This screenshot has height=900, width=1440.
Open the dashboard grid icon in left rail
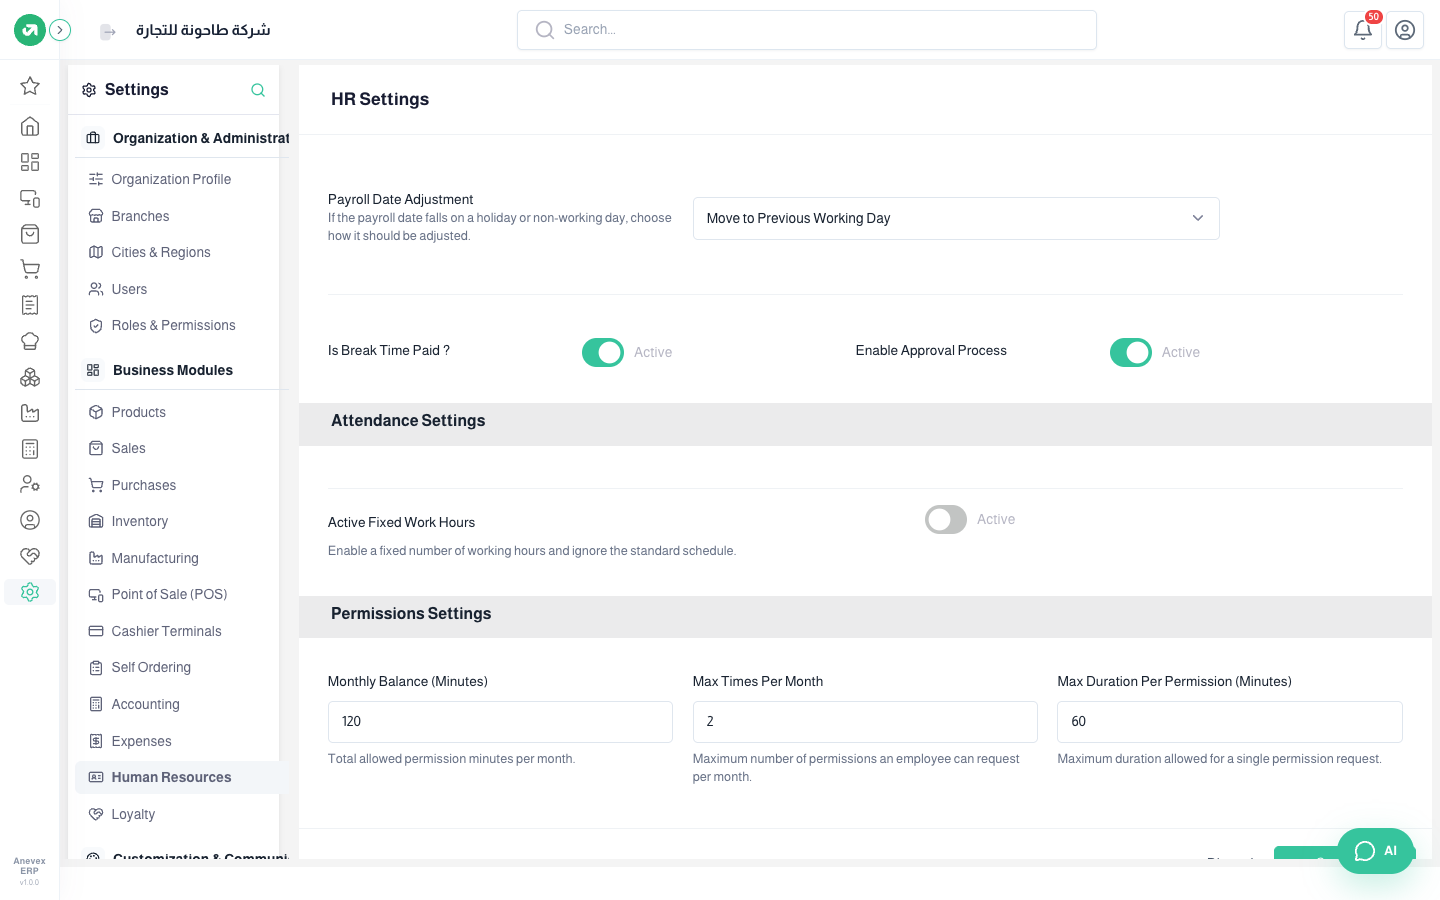coord(30,162)
